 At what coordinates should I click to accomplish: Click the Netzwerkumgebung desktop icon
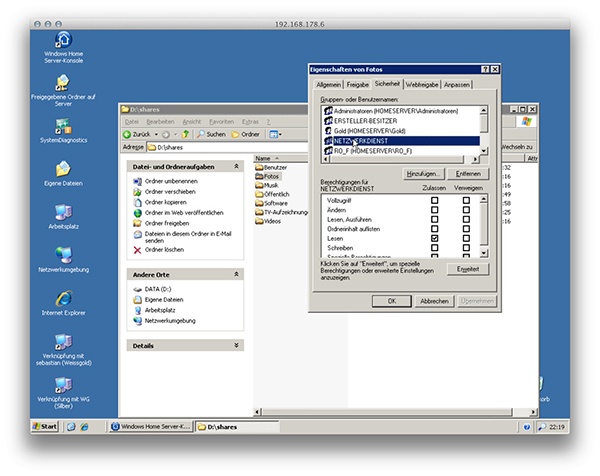click(x=63, y=255)
